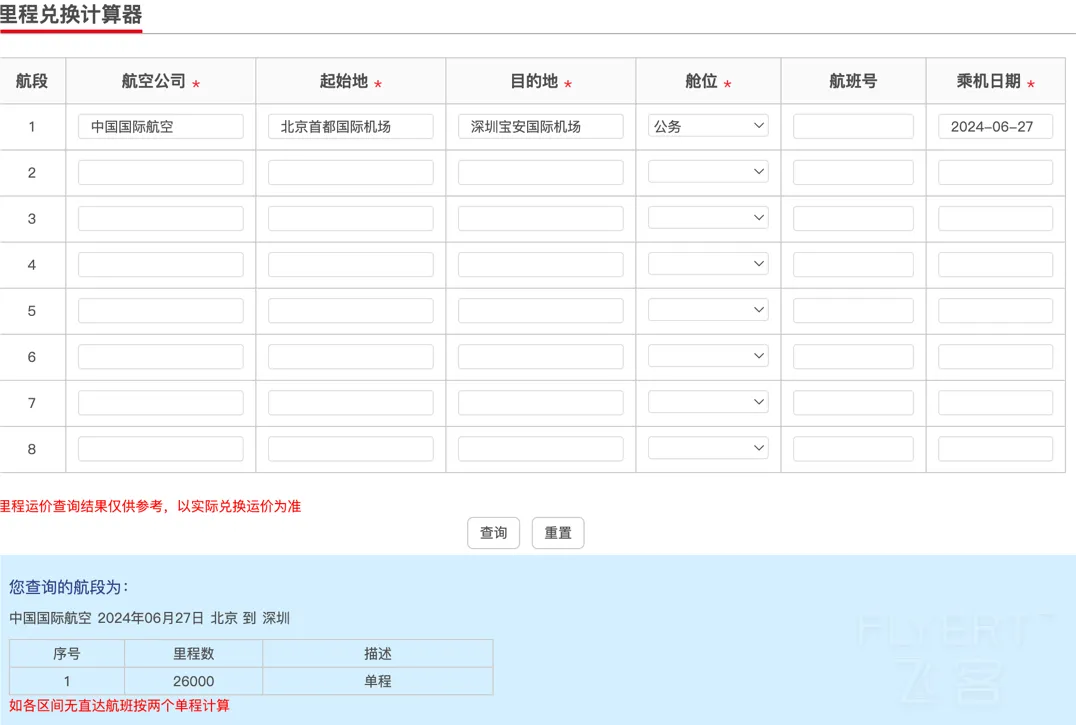This screenshot has height=725, width=1076.
Task: Click the flight number input in row 8
Action: (853, 448)
